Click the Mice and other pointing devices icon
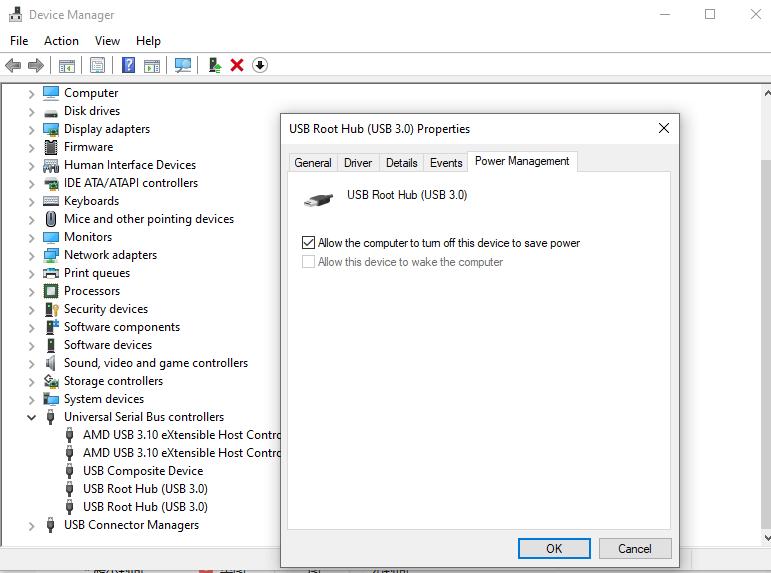The height and width of the screenshot is (573, 771). tap(51, 219)
